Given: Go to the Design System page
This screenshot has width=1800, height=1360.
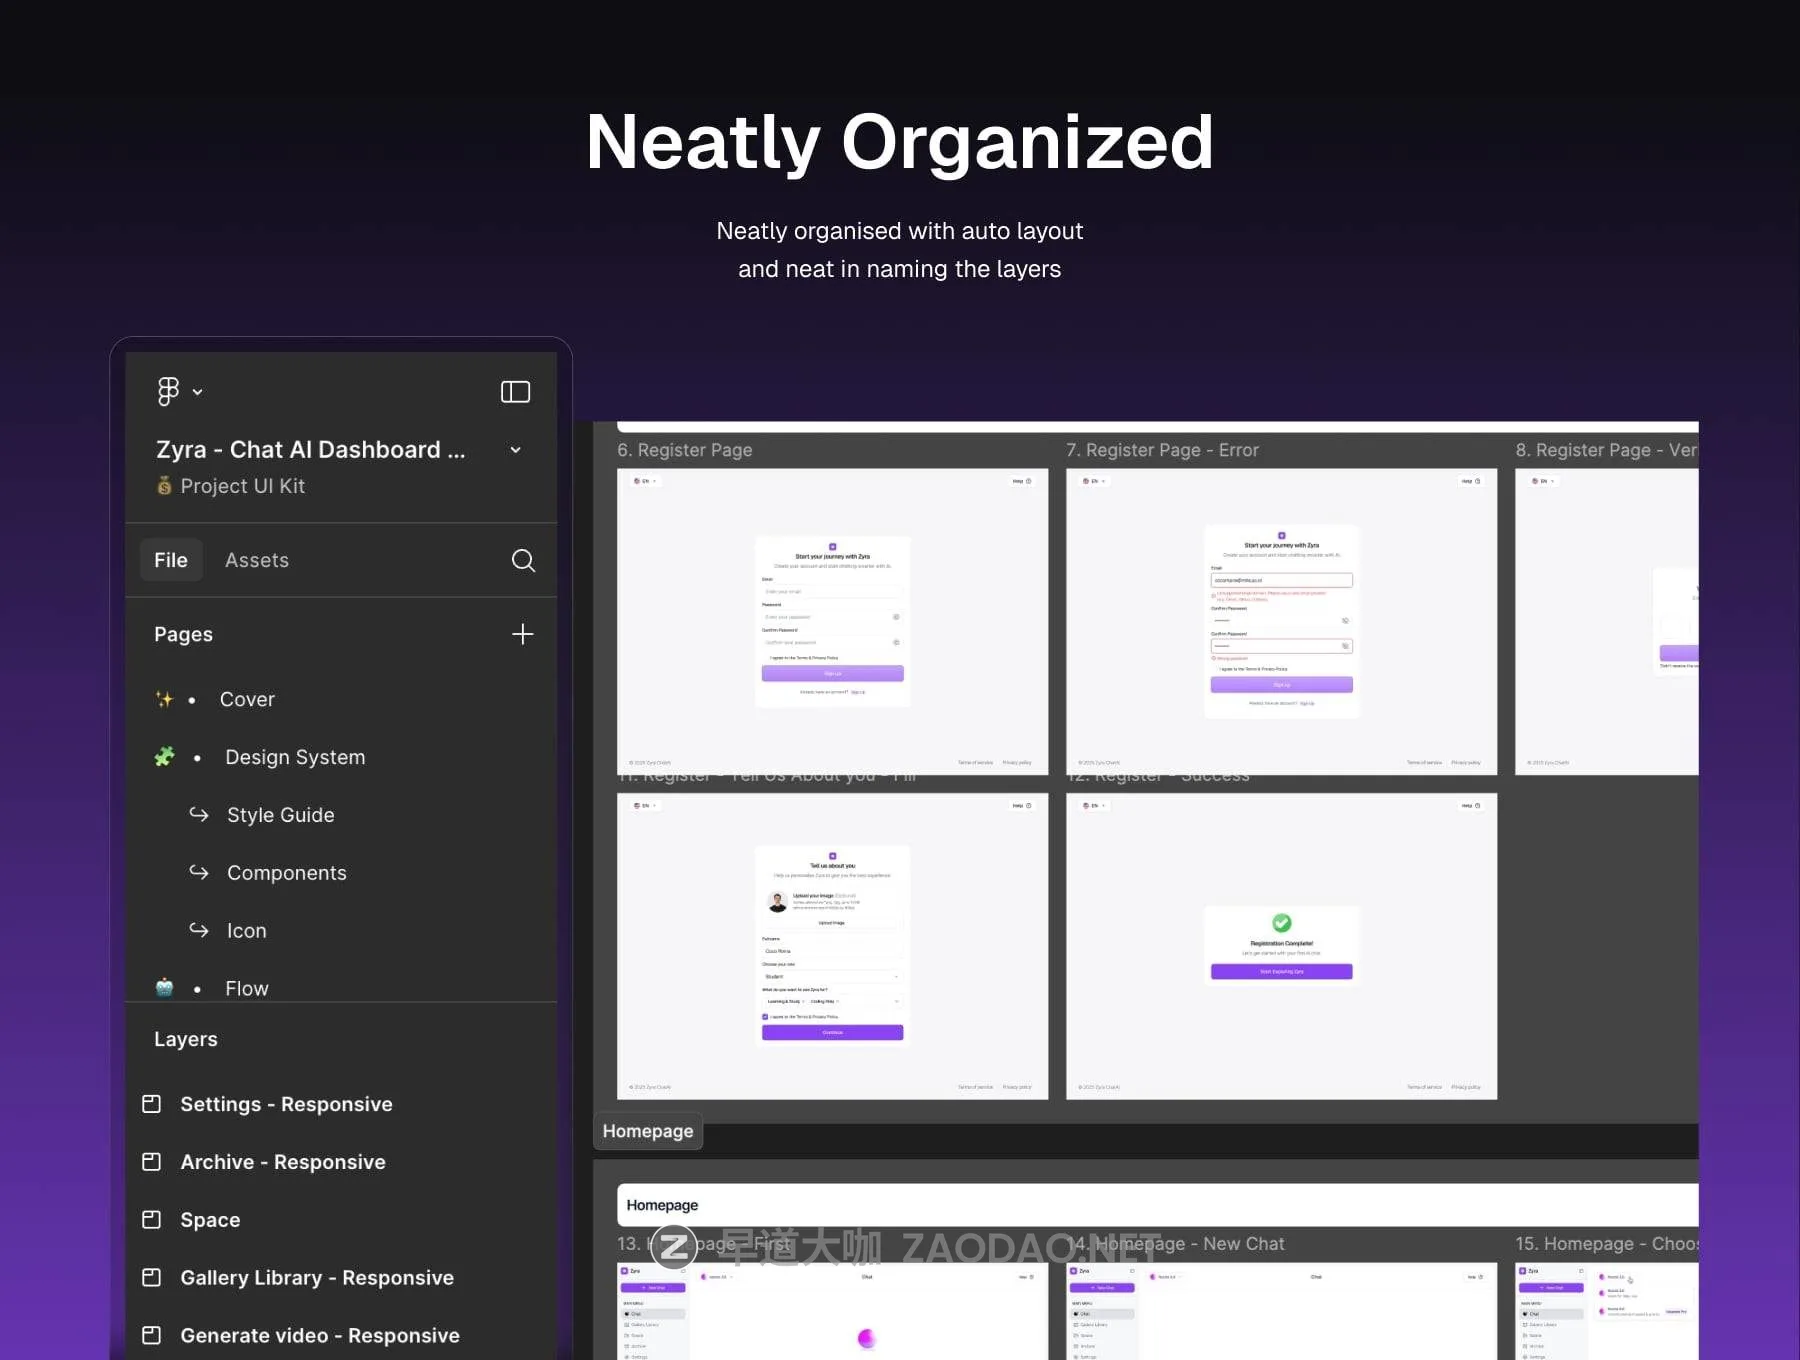Looking at the screenshot, I should [295, 758].
